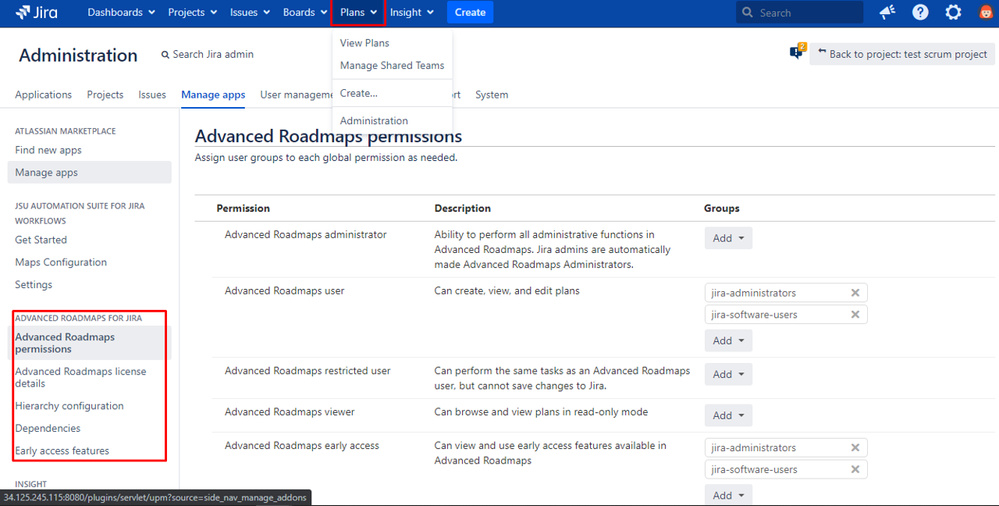The image size is (999, 506).
Task: Open Manage apps in the sidebar
Action: coord(89,173)
